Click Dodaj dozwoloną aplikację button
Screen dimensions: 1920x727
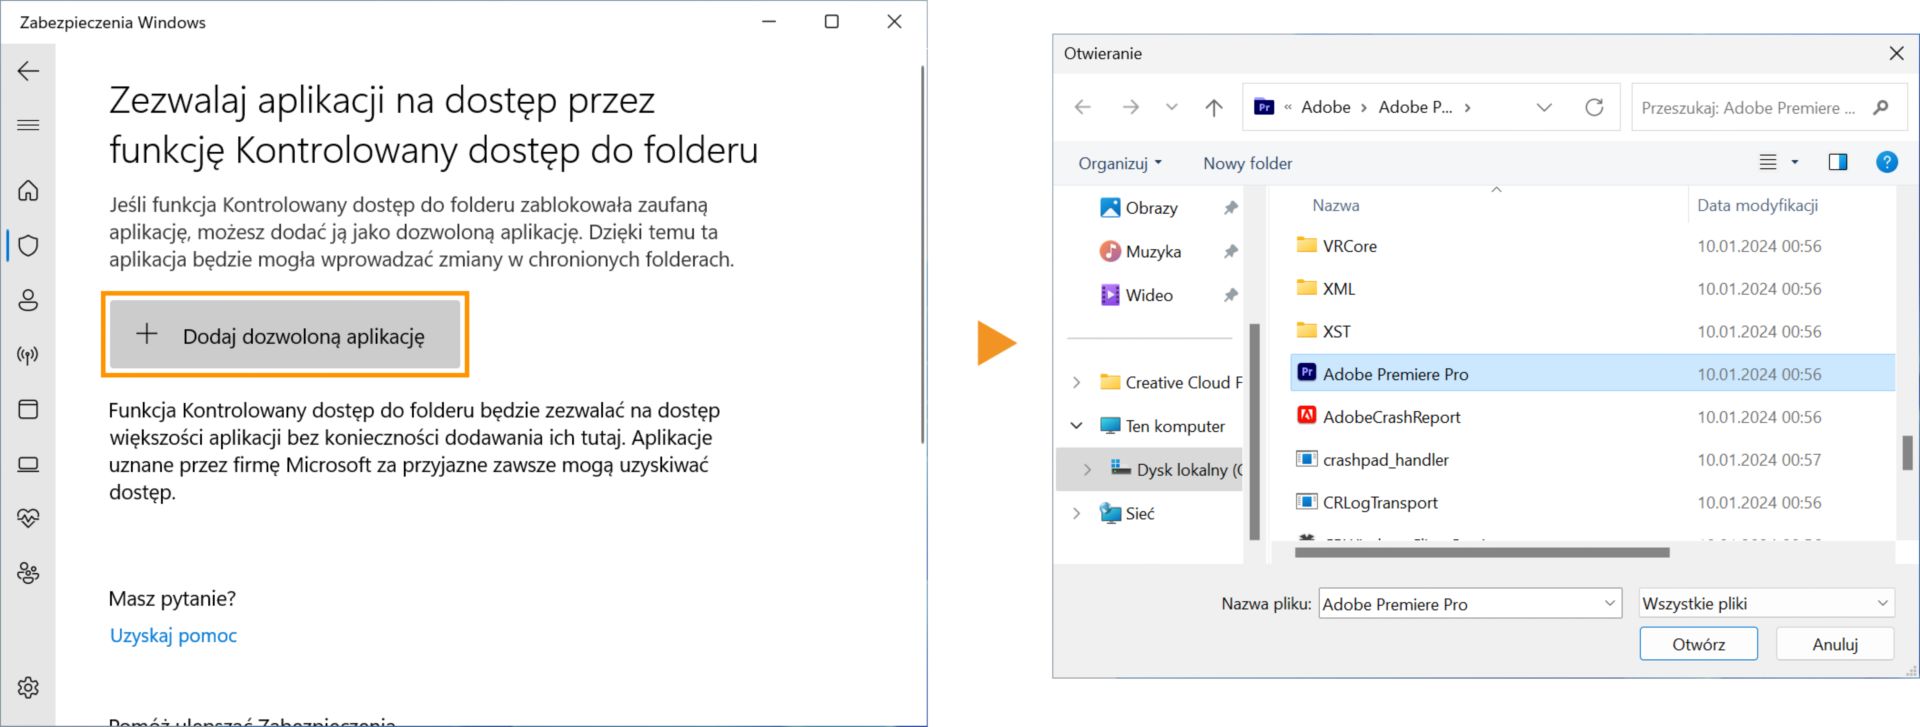click(x=285, y=335)
